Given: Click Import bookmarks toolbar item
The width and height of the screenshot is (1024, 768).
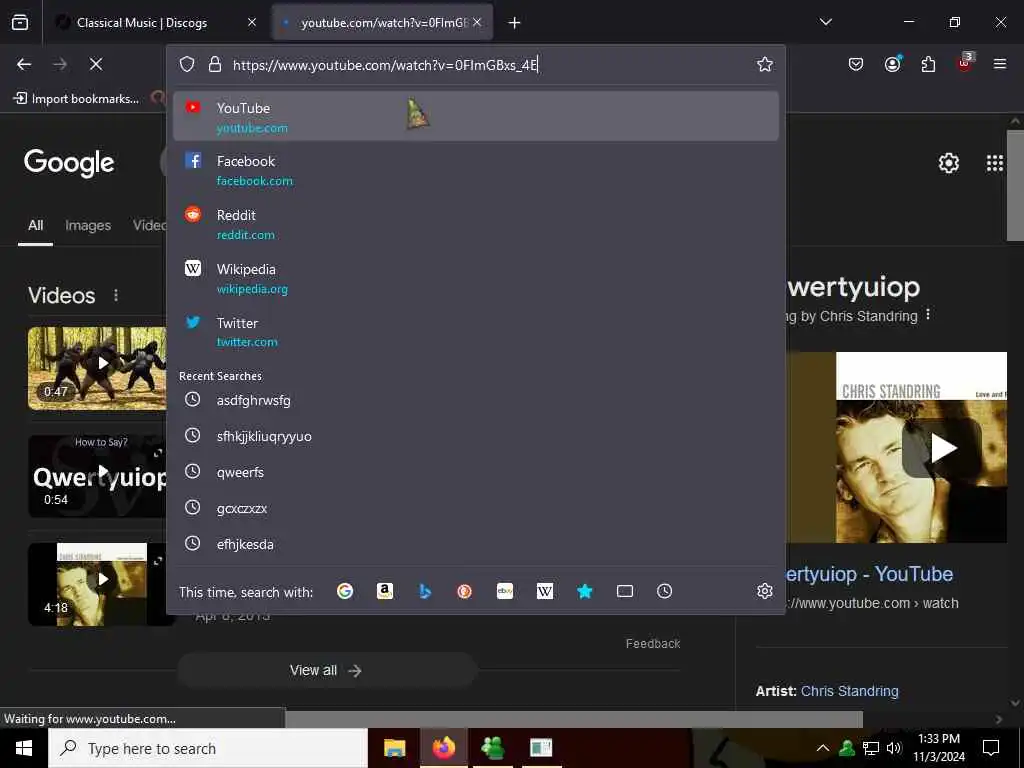Looking at the screenshot, I should pyautogui.click(x=76, y=99).
